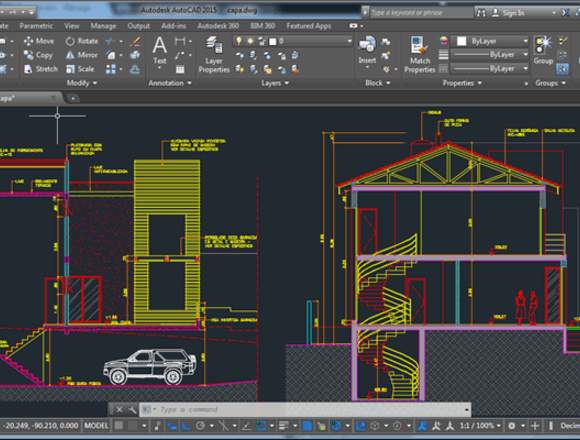Toggle Ortho mode in status bar
Viewport: 580px width, 440px height.
coord(186,426)
